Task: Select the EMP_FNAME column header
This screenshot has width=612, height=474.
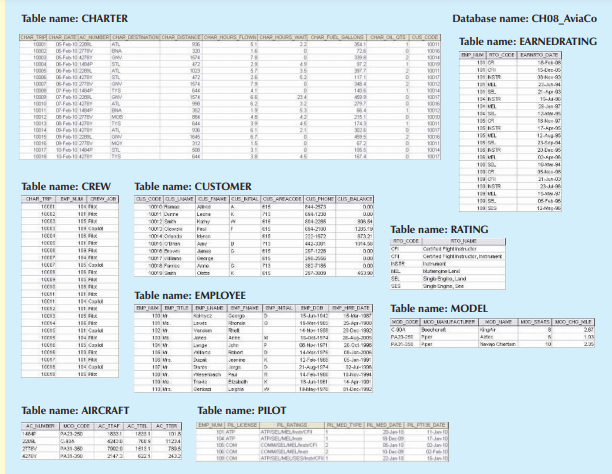Action: click(x=245, y=308)
